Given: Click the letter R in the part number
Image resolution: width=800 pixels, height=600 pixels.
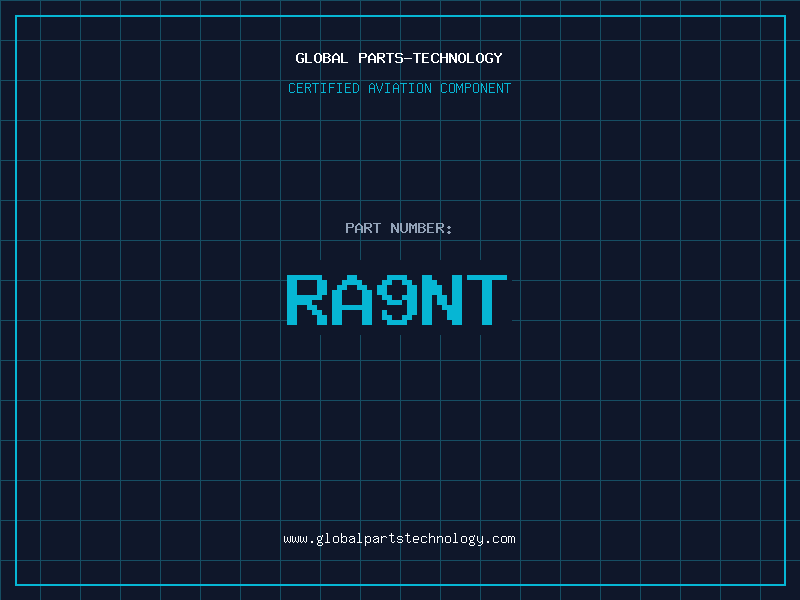Looking at the screenshot, I should tap(308, 299).
